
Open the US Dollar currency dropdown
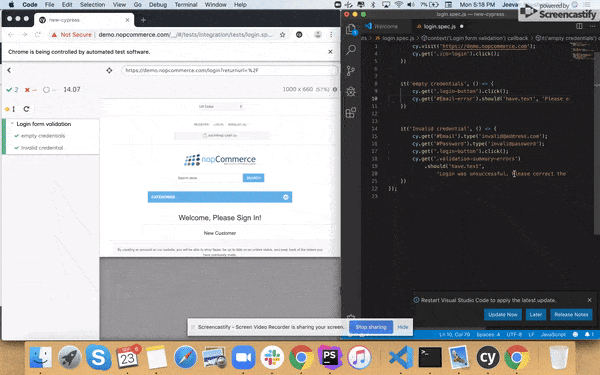point(220,106)
